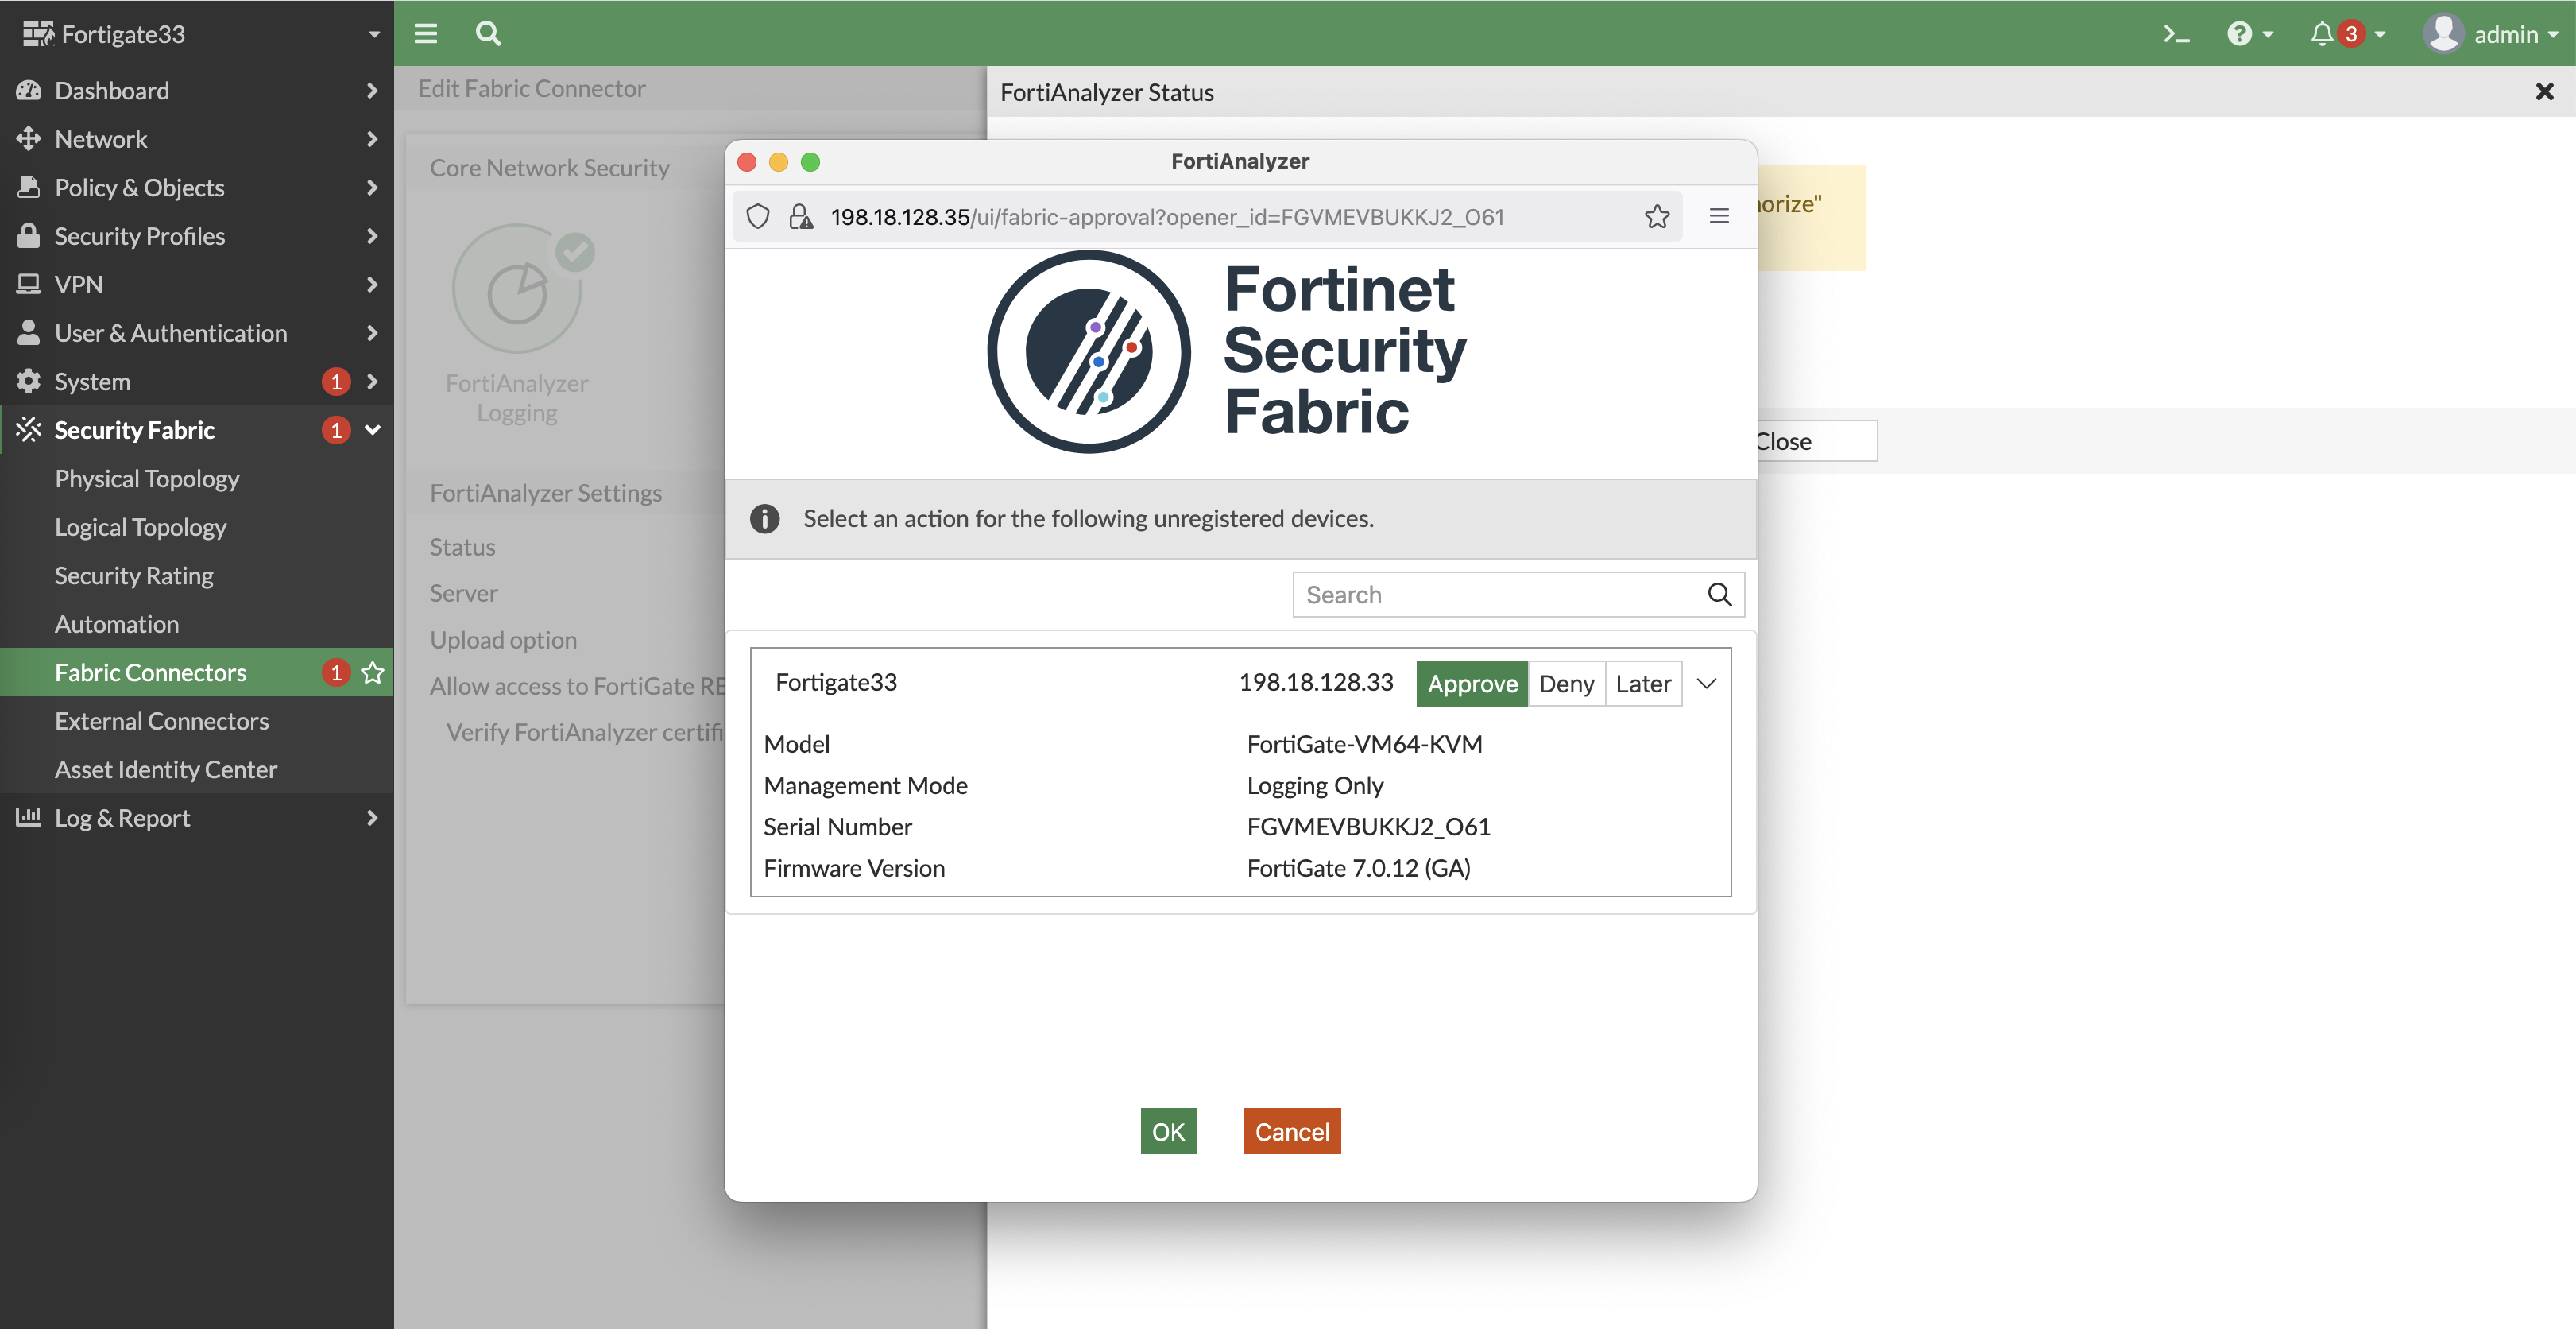Click the search magnifier in top bar
This screenshot has width=2576, height=1329.
click(488, 34)
